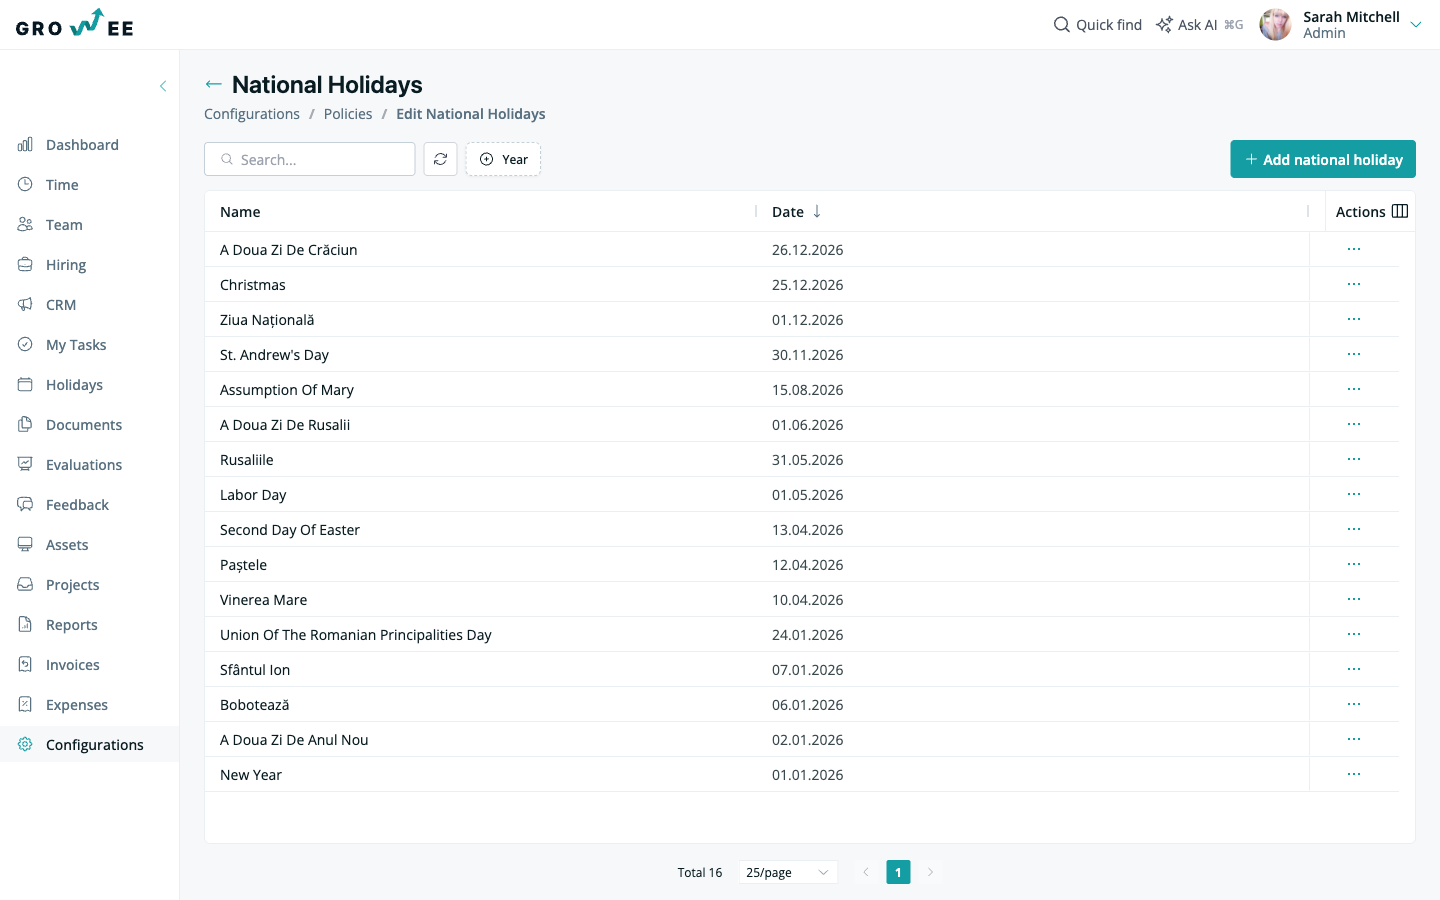Select A Doua Zi De Rusalii name

click(285, 425)
